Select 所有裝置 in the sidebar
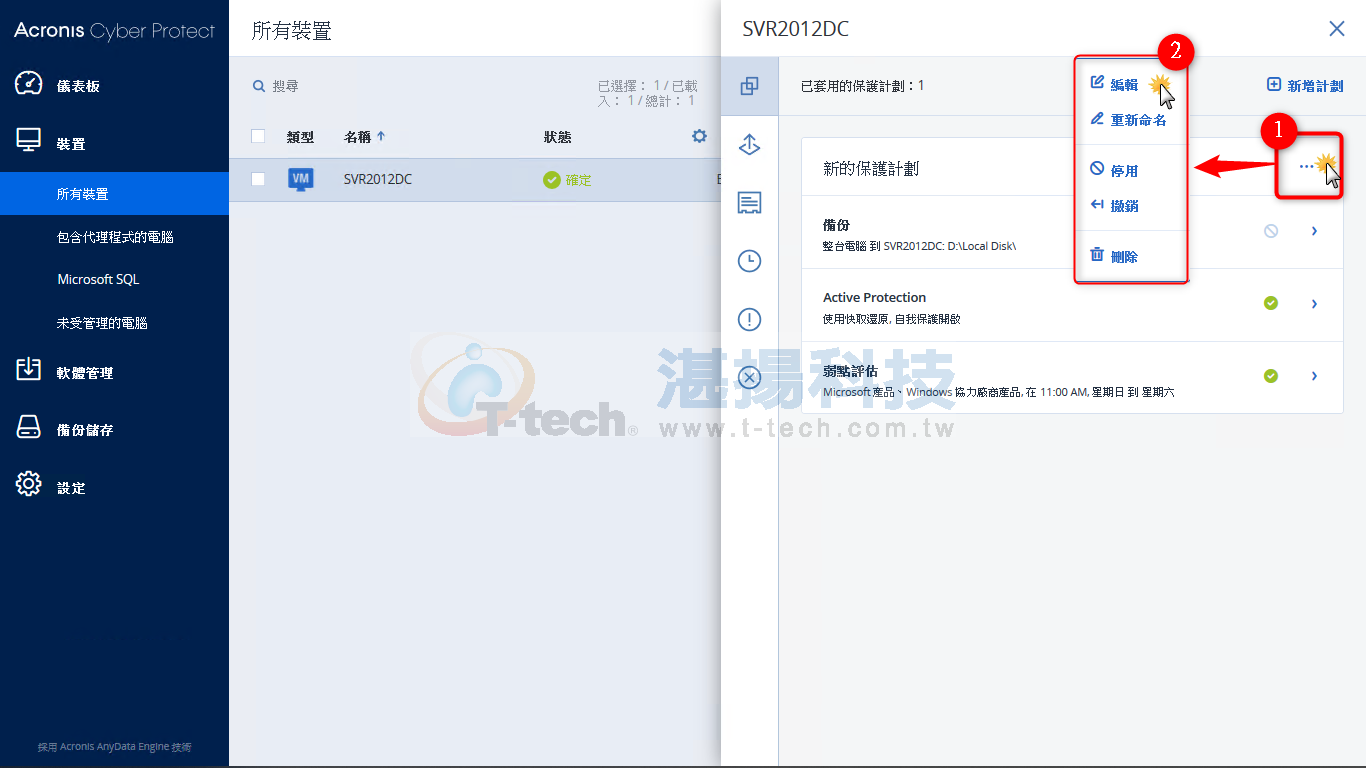1366x768 pixels. point(114,194)
